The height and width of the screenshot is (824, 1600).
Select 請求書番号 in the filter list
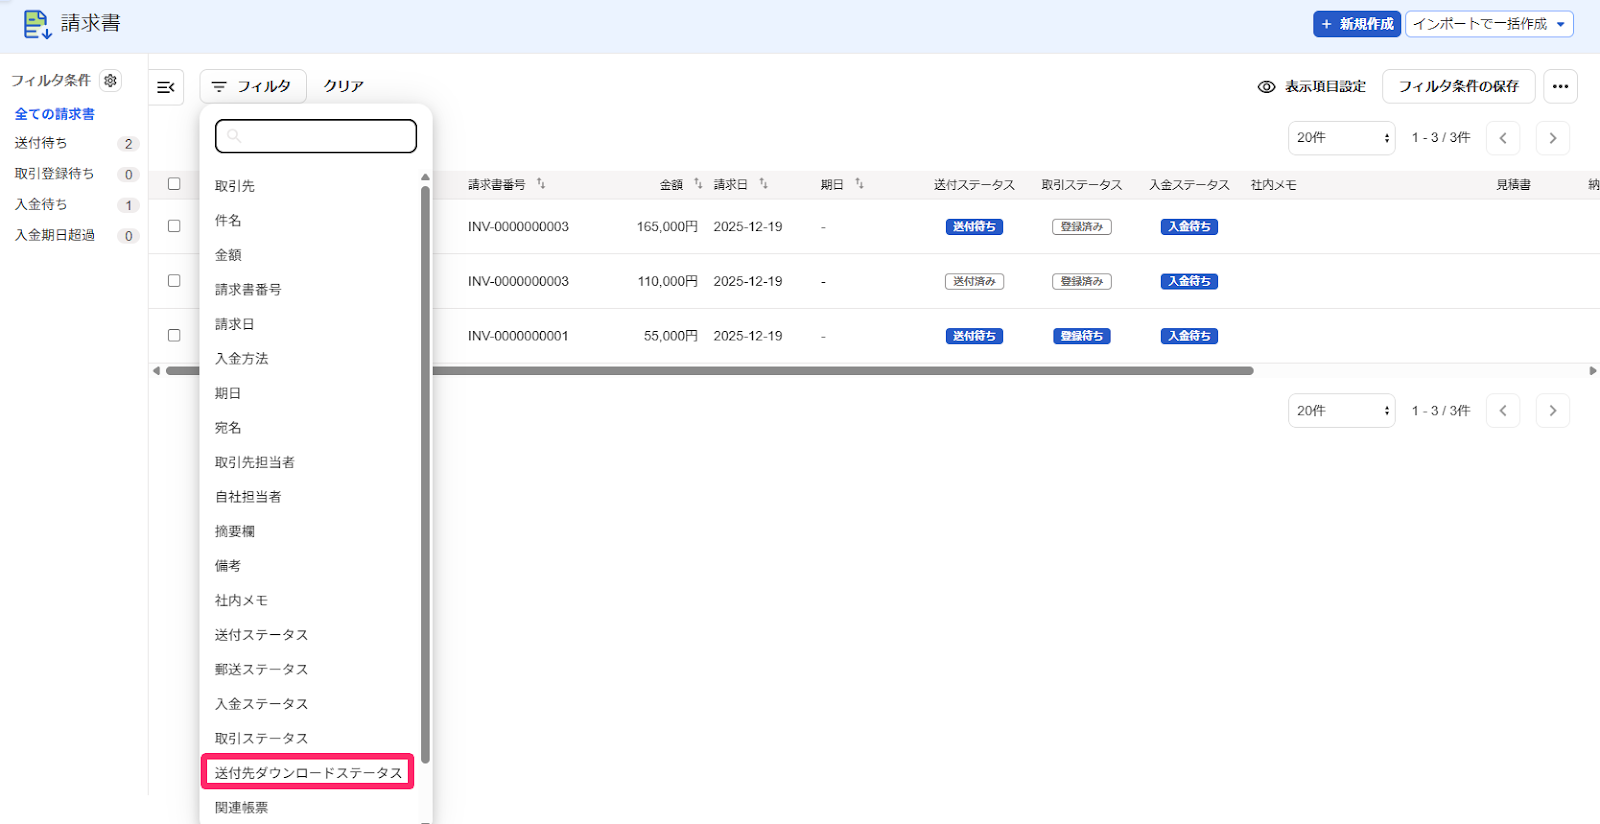(248, 290)
